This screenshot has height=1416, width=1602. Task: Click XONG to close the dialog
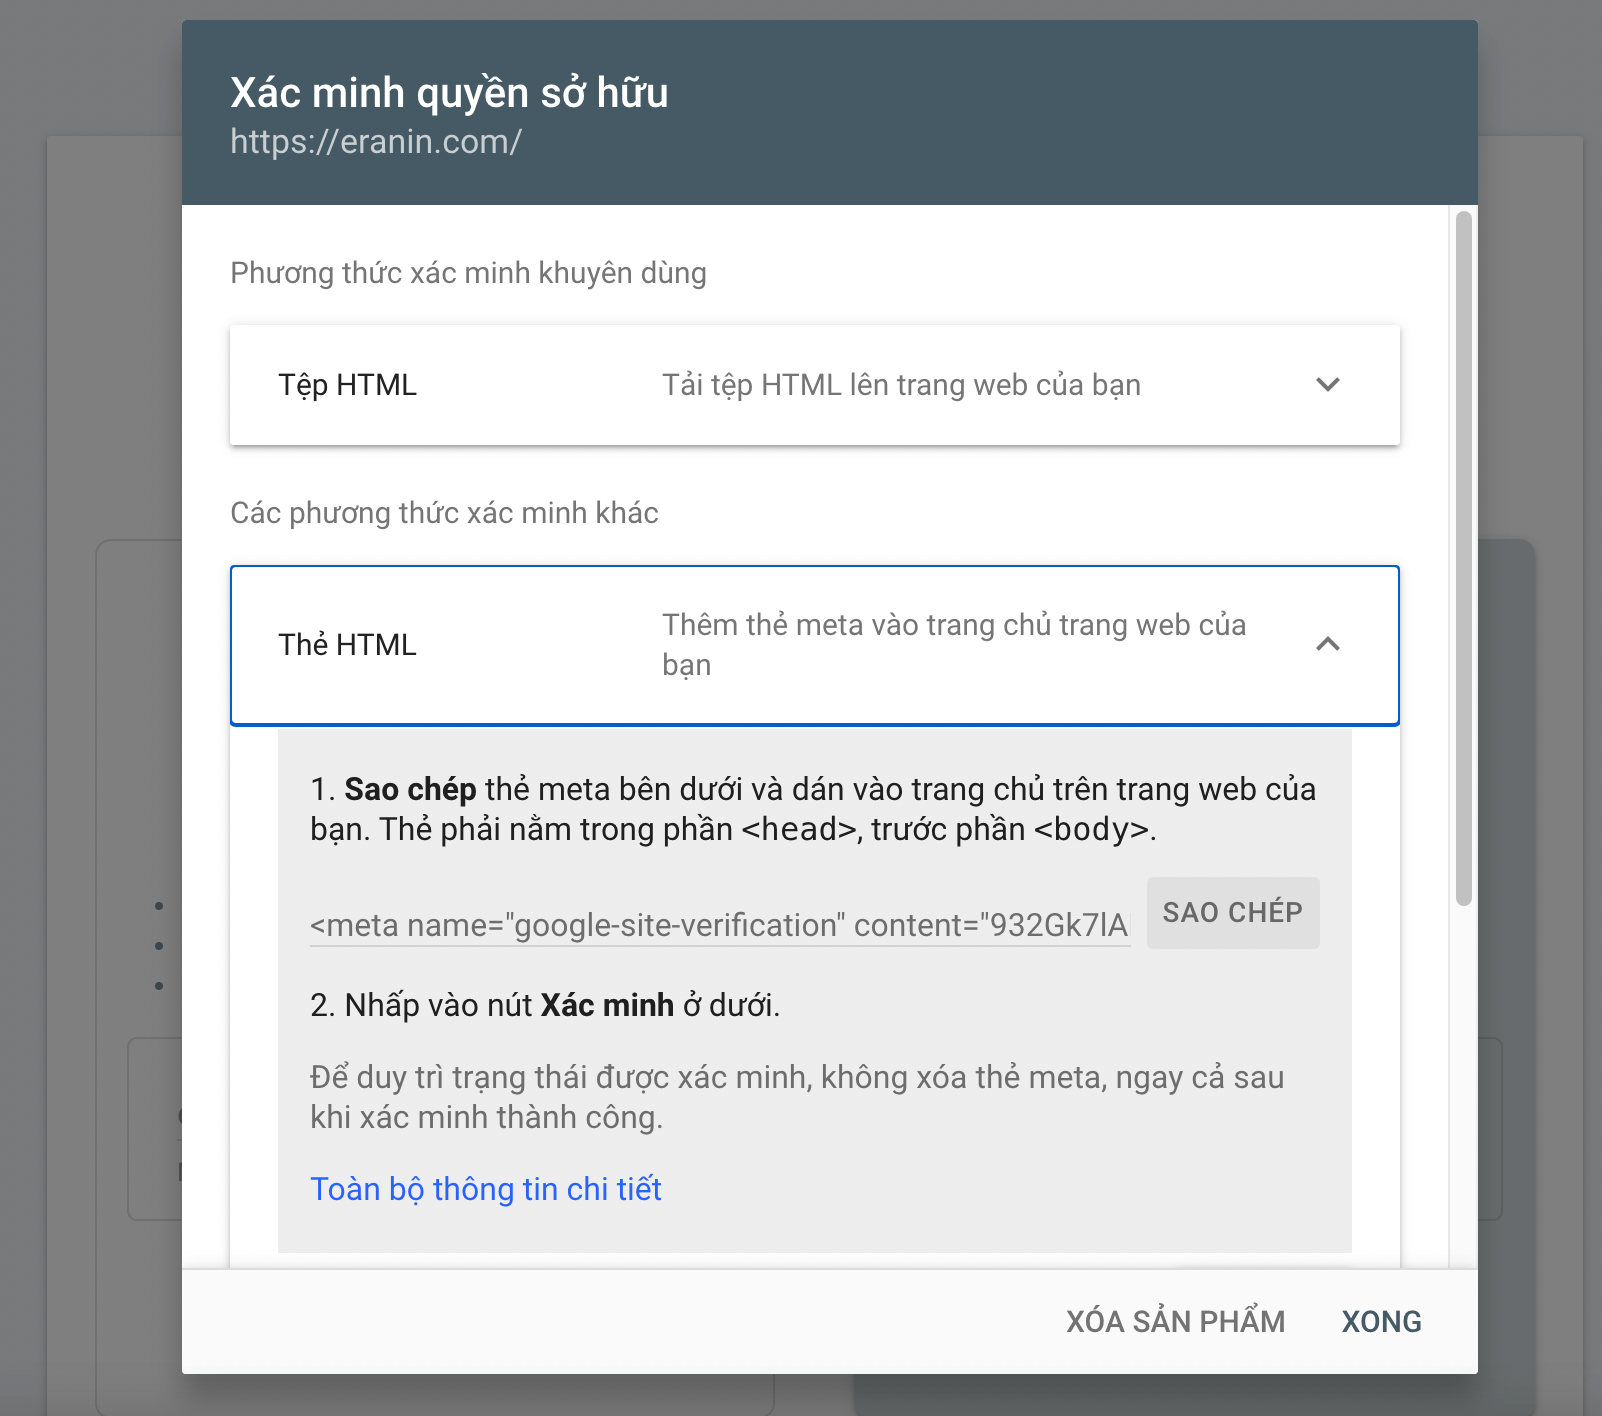(1381, 1322)
